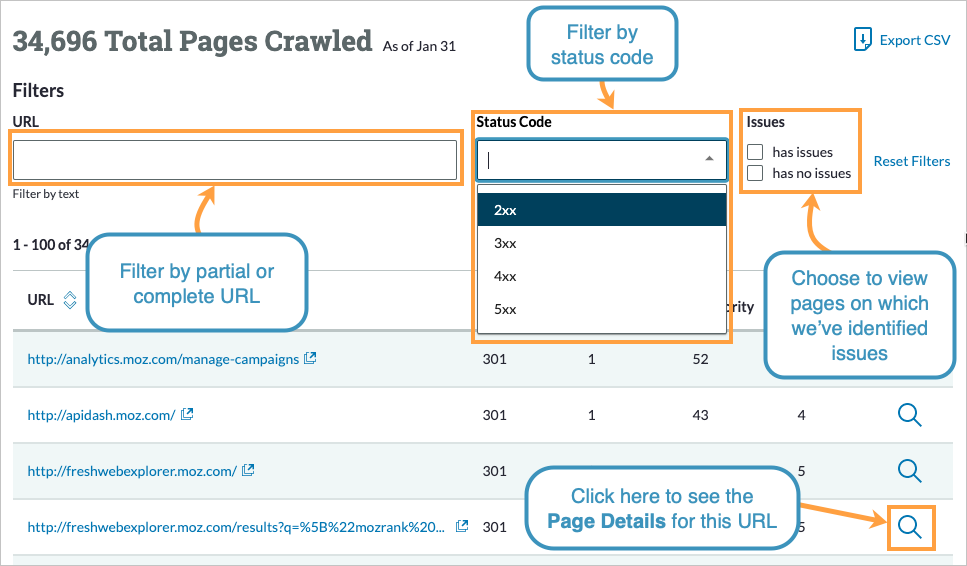The image size is (967, 566).
Task: Check the "has issues" checkbox
Action: click(756, 152)
